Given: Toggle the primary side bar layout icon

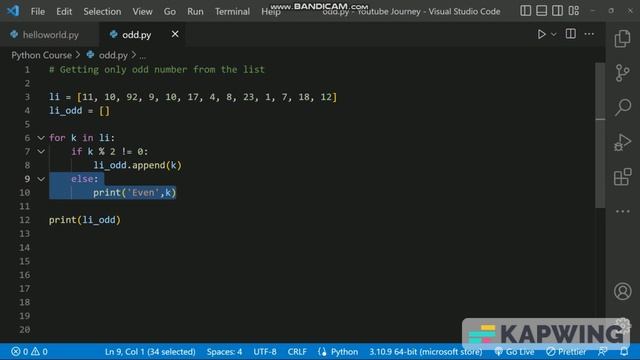Looking at the screenshot, I should pyautogui.click(x=525, y=11).
